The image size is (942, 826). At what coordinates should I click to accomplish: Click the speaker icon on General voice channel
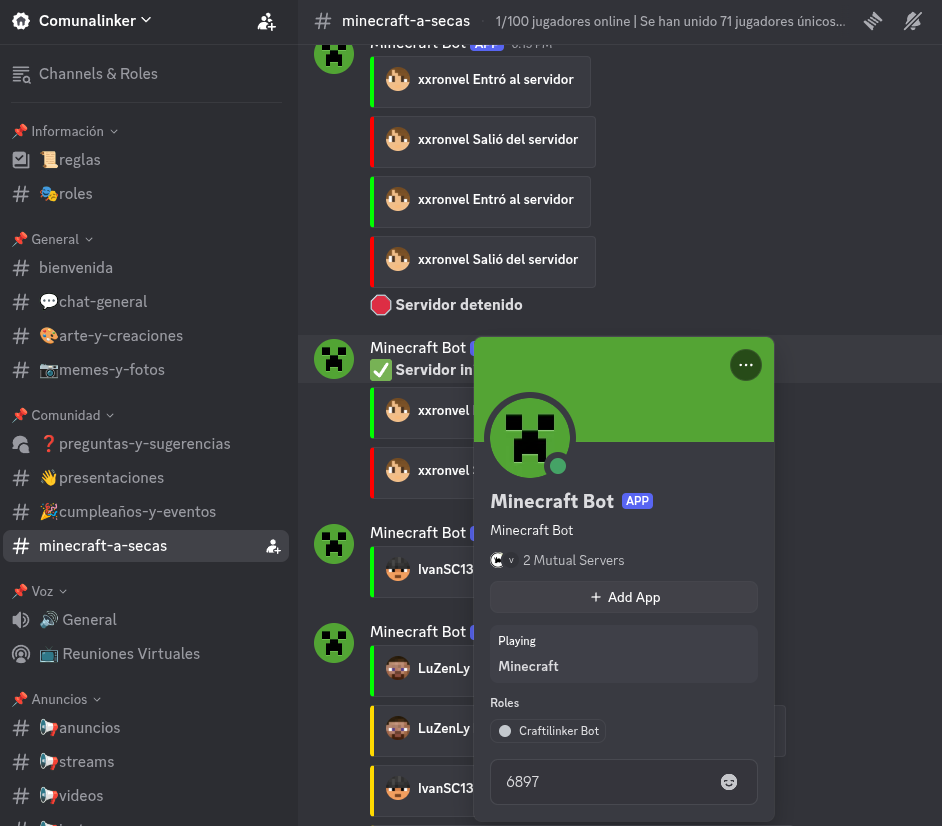pos(20,619)
